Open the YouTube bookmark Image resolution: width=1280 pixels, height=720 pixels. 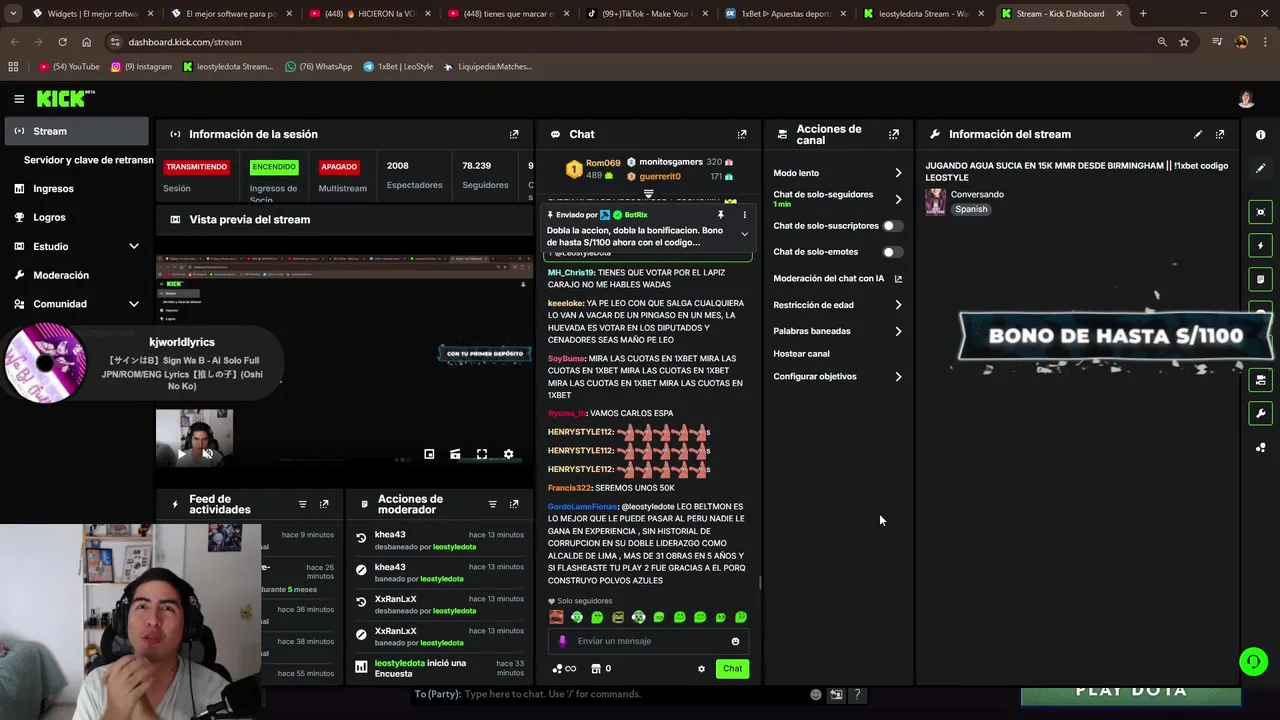(x=70, y=67)
